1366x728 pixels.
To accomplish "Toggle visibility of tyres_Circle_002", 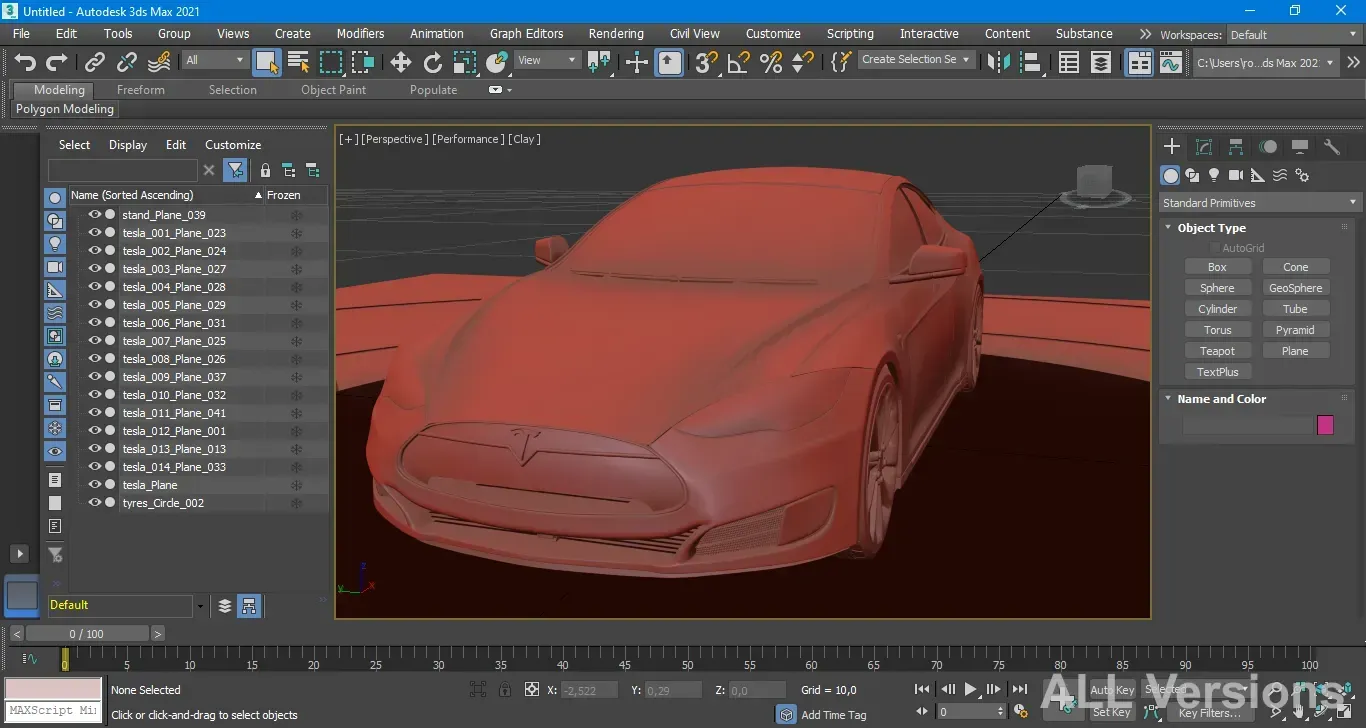I will pyautogui.click(x=95, y=503).
